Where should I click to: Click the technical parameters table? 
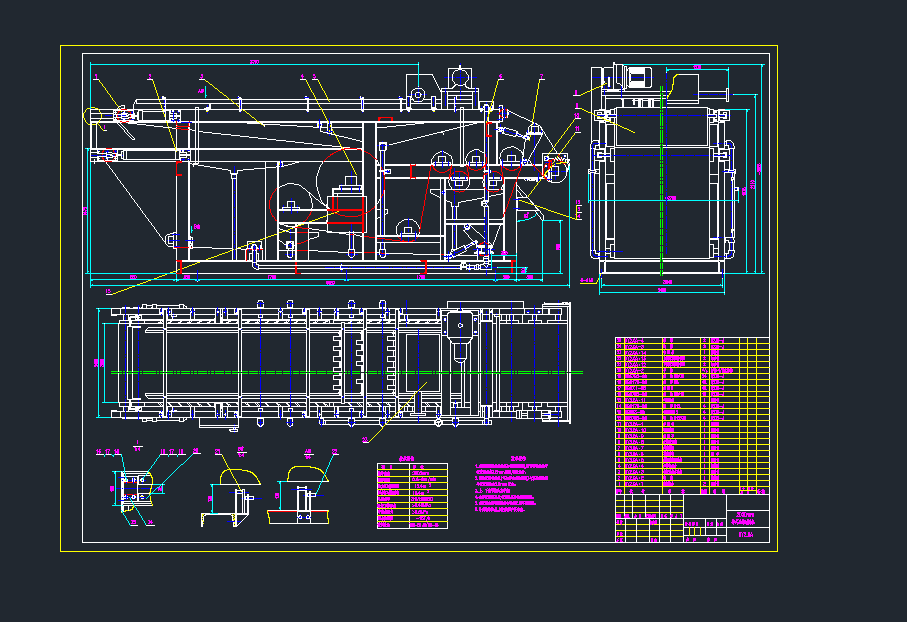412,495
